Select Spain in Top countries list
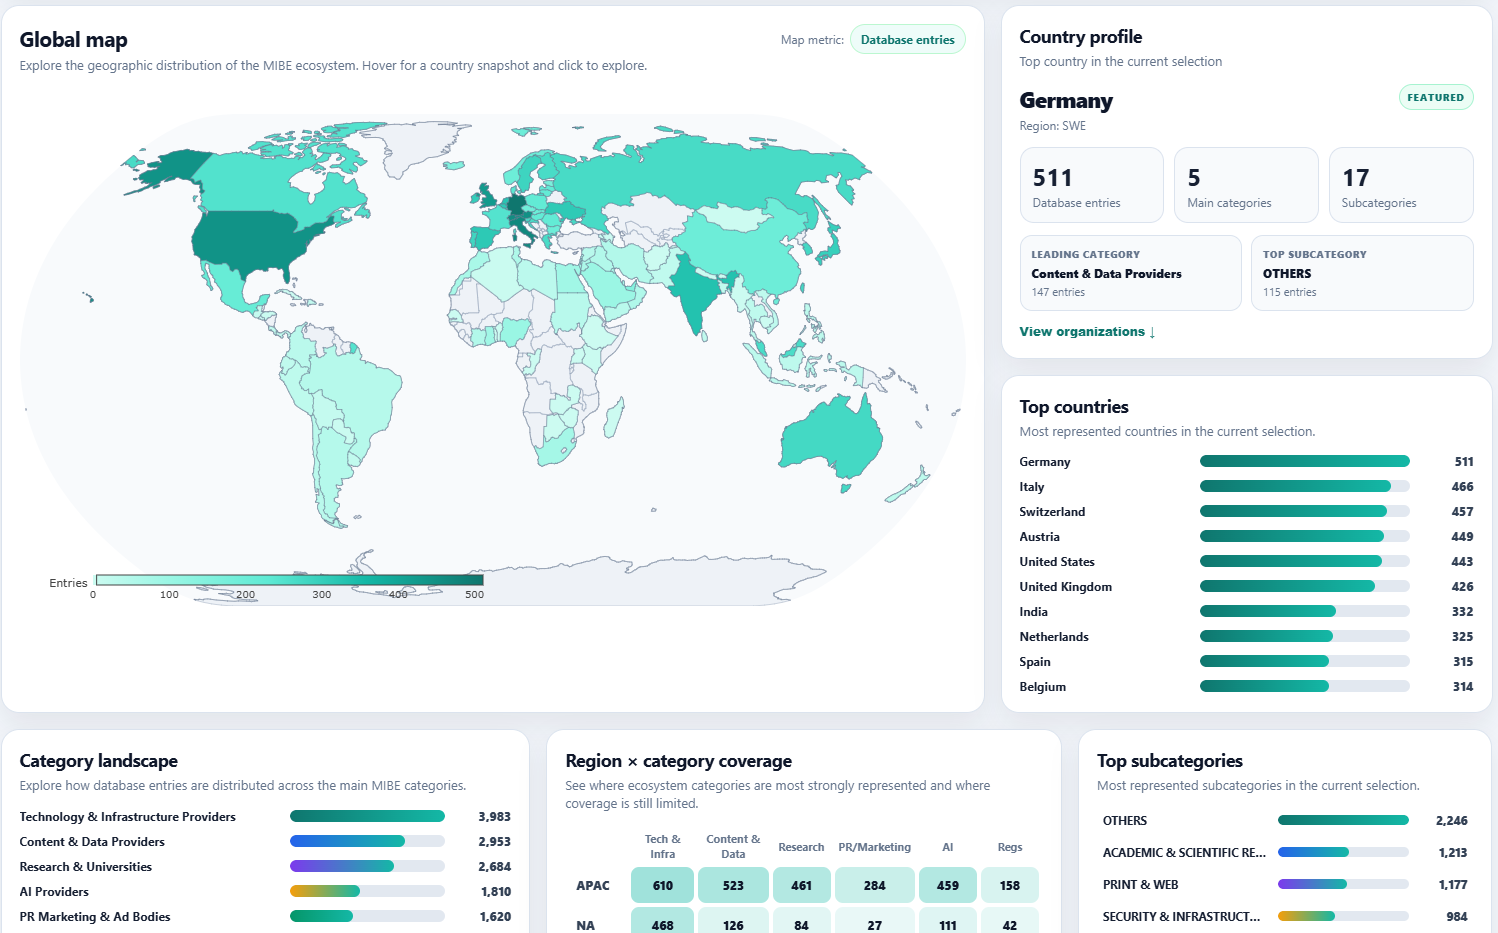The image size is (1498, 933). [x=1246, y=661]
